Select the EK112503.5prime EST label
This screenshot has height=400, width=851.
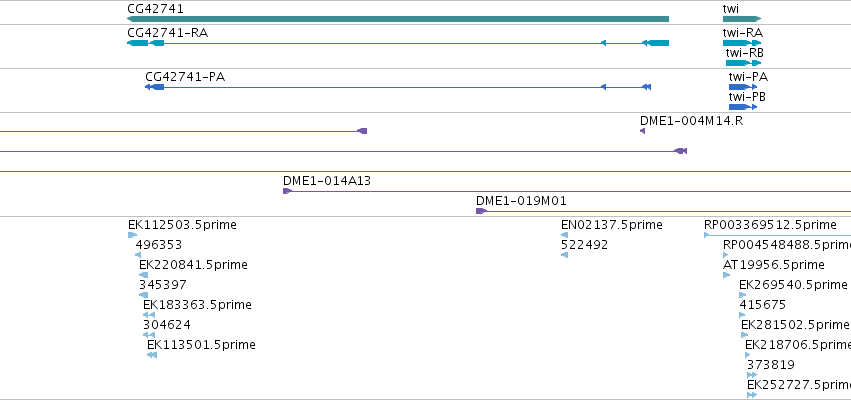182,225
